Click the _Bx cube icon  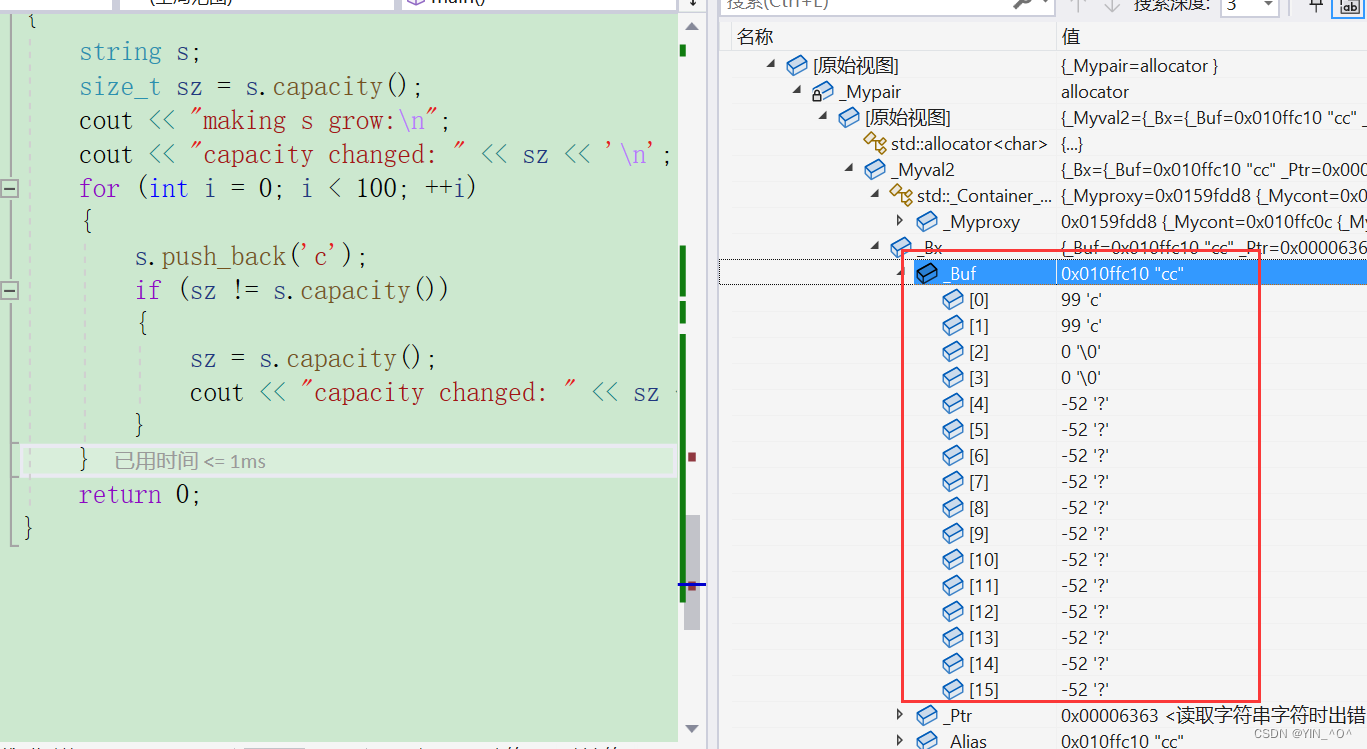click(x=901, y=246)
